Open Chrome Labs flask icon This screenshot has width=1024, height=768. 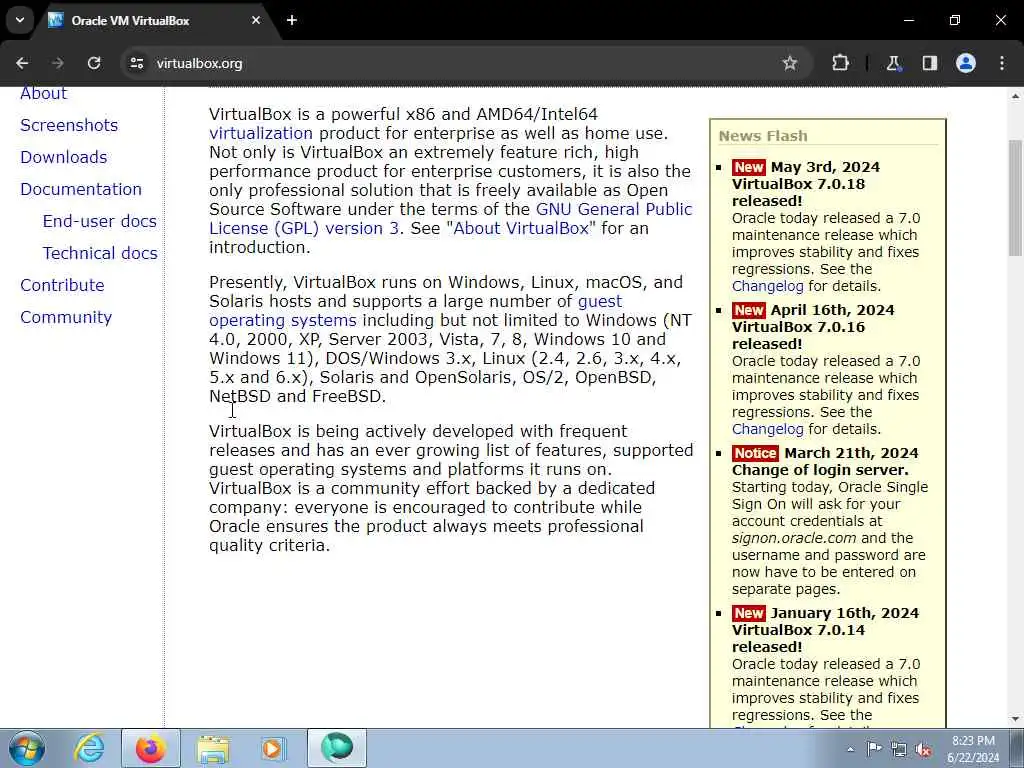[x=893, y=63]
